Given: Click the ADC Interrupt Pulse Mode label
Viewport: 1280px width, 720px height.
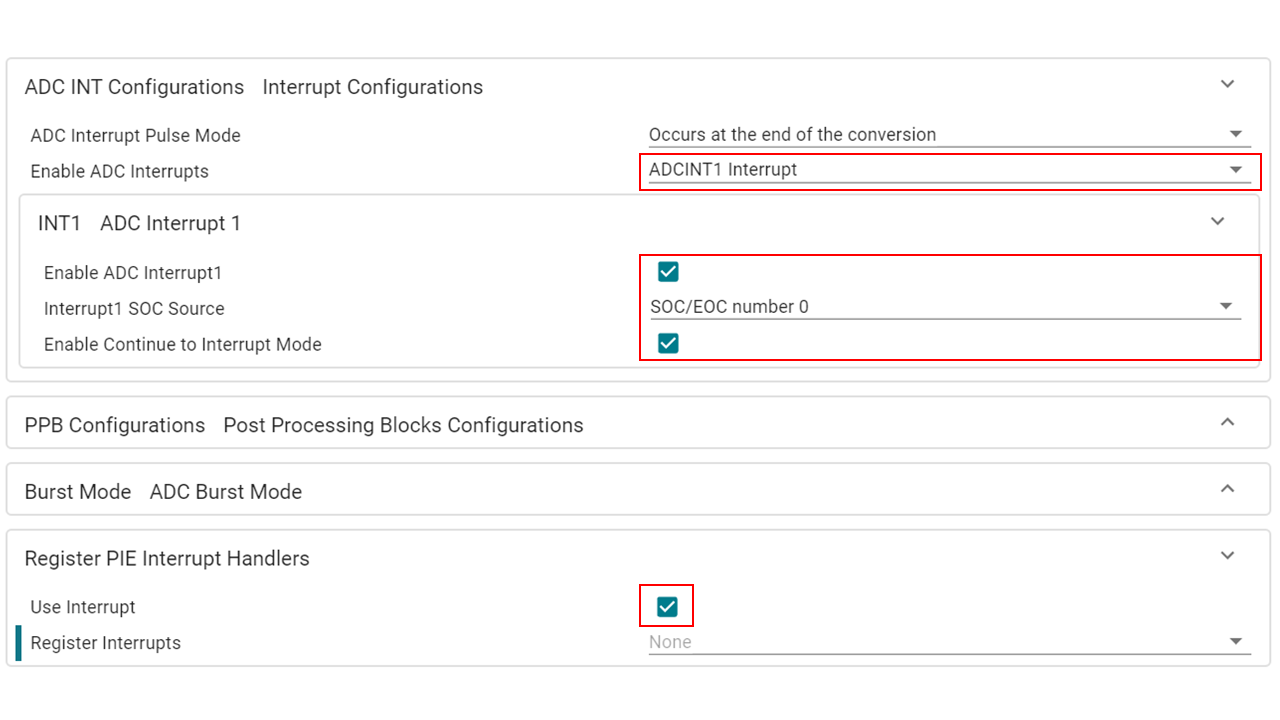Looking at the screenshot, I should pos(135,135).
